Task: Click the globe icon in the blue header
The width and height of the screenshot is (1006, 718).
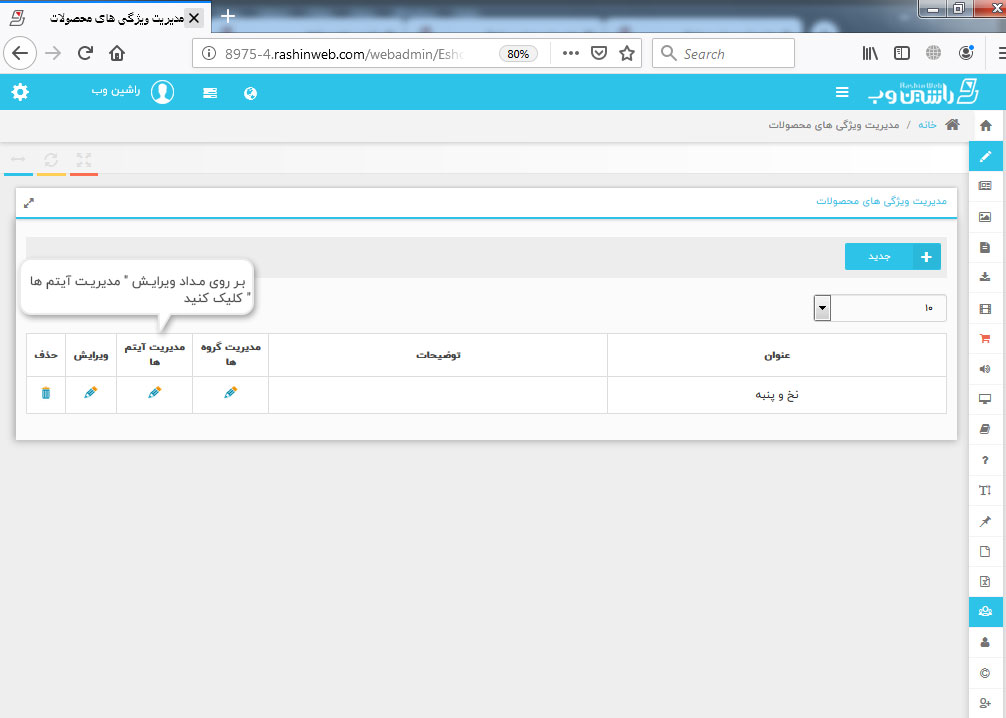Action: pos(250,94)
